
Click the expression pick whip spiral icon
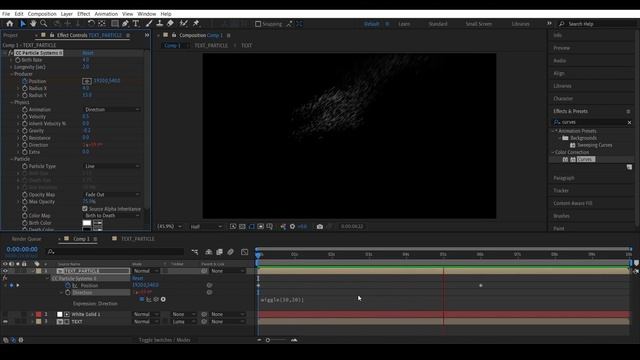pos(156,300)
